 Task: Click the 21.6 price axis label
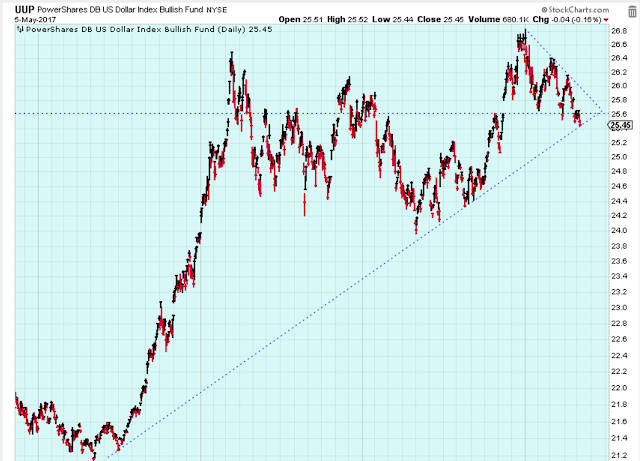pyautogui.click(x=619, y=421)
